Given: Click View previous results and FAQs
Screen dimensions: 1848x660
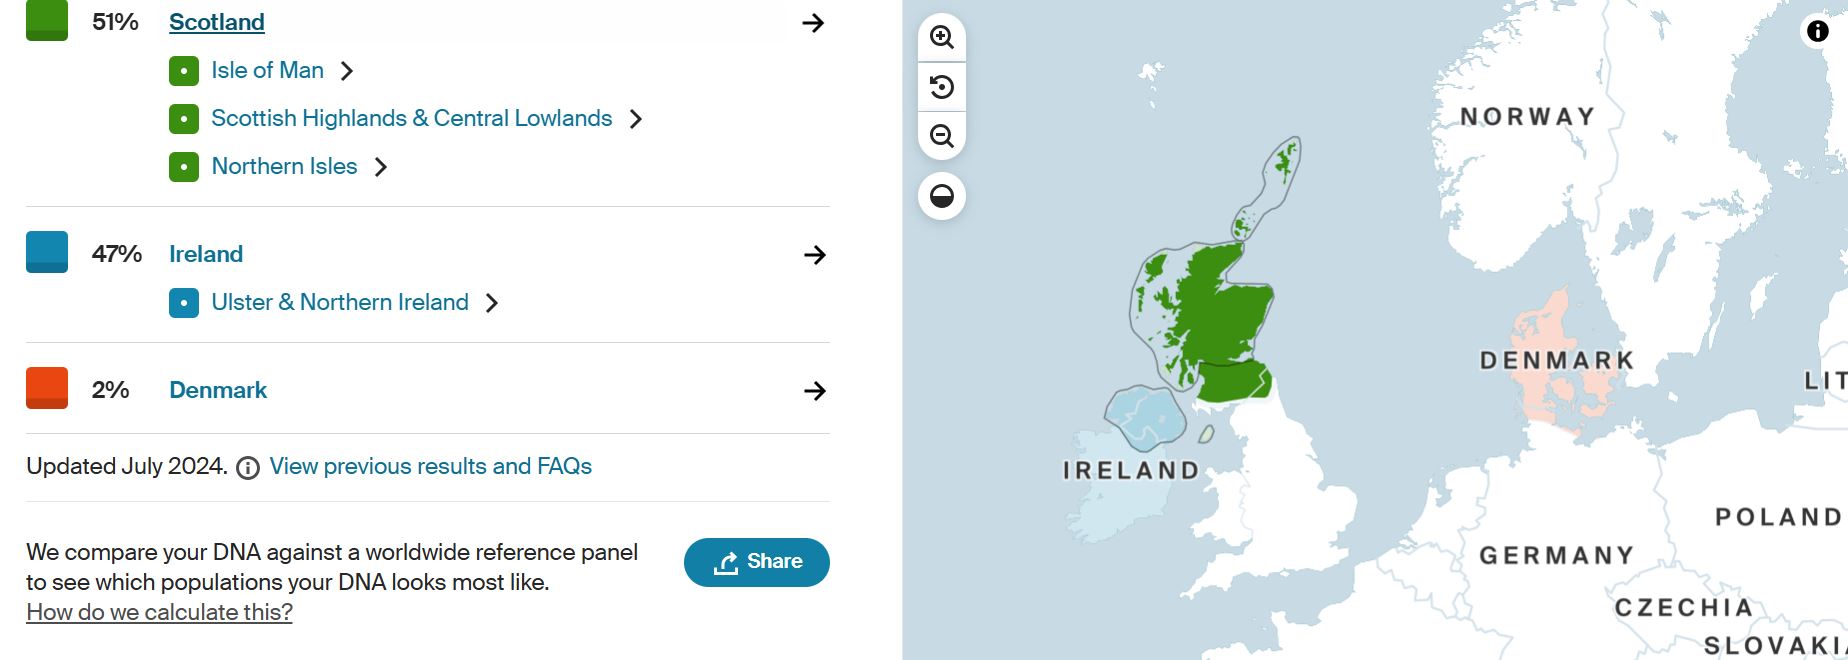Looking at the screenshot, I should click(x=430, y=466).
